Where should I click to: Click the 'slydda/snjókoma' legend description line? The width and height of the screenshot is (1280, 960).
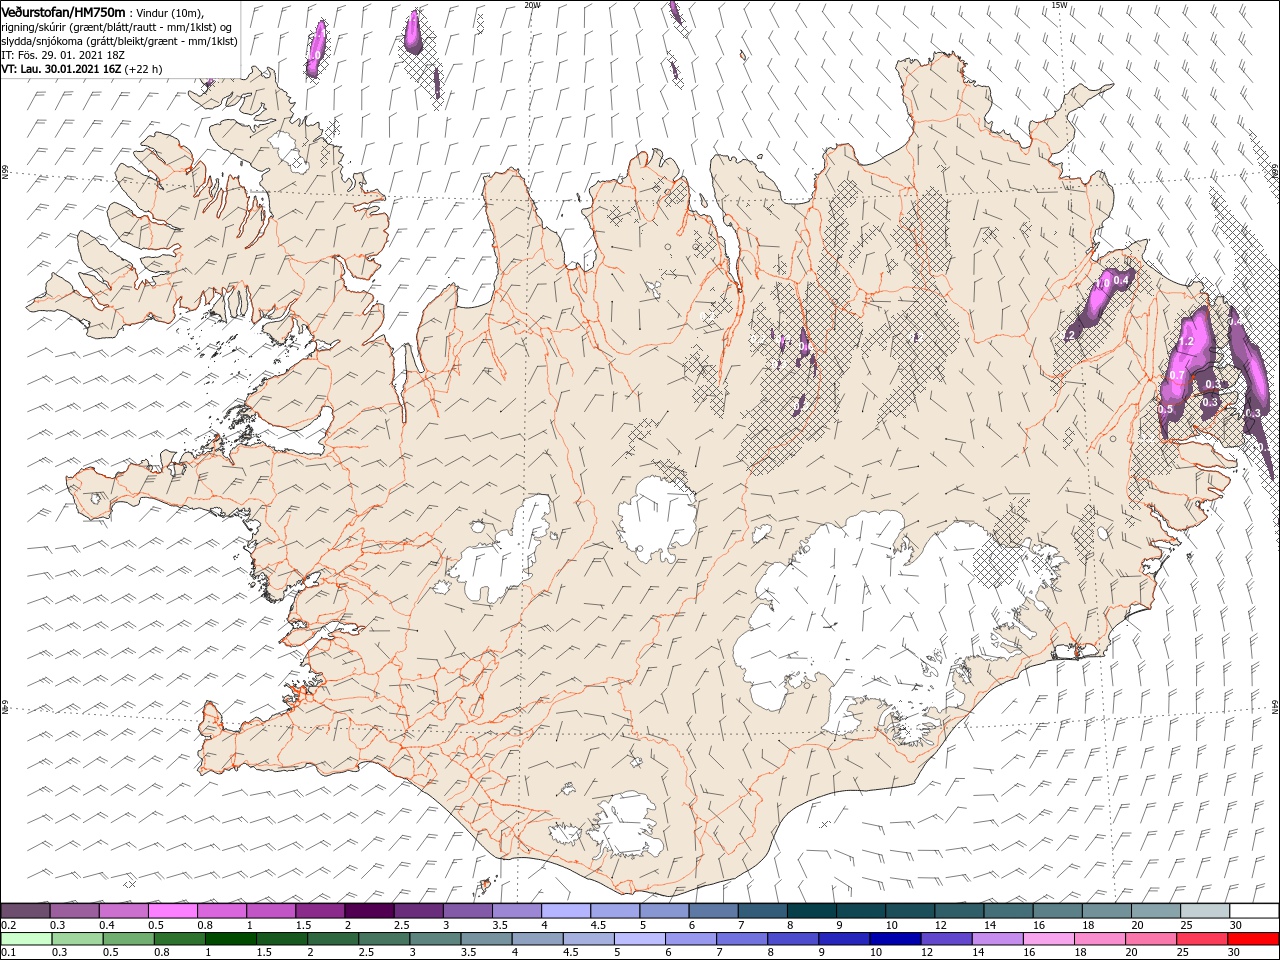(x=119, y=41)
